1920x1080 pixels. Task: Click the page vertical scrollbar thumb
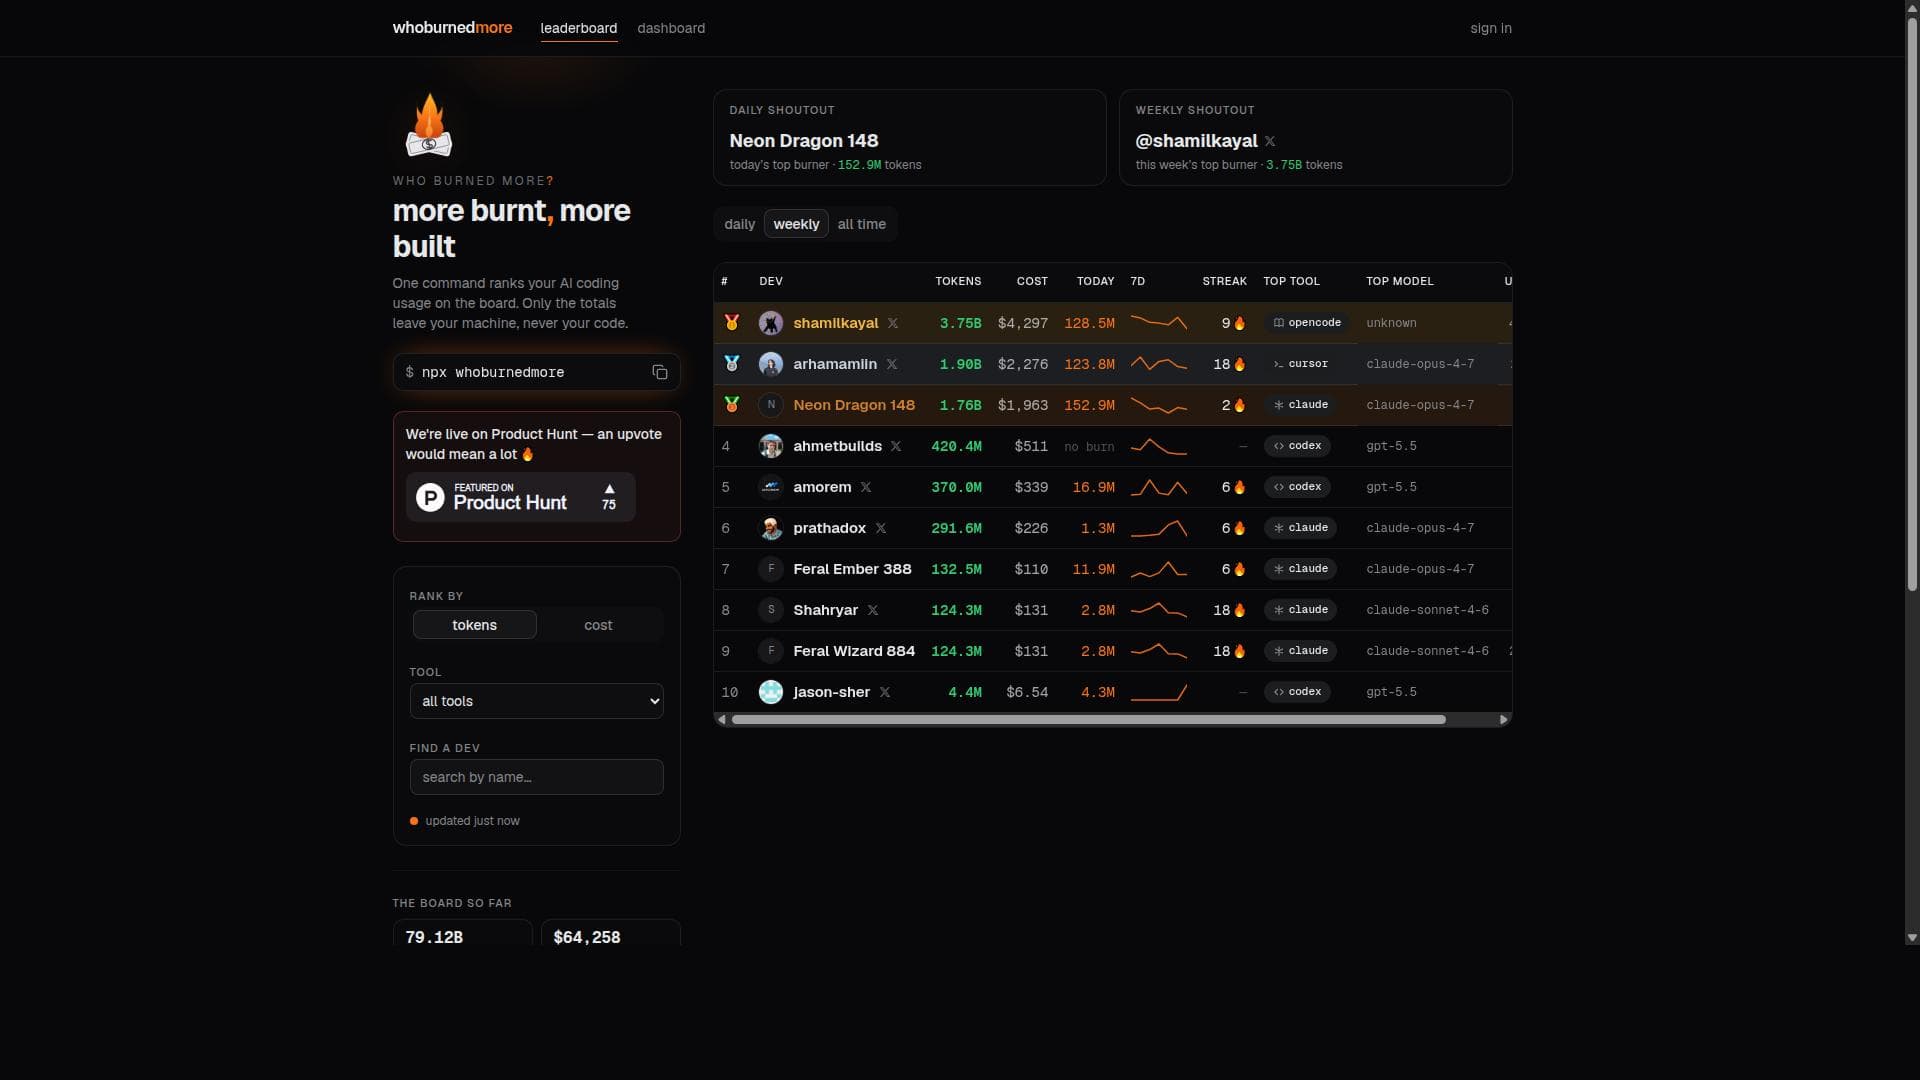(1912, 305)
